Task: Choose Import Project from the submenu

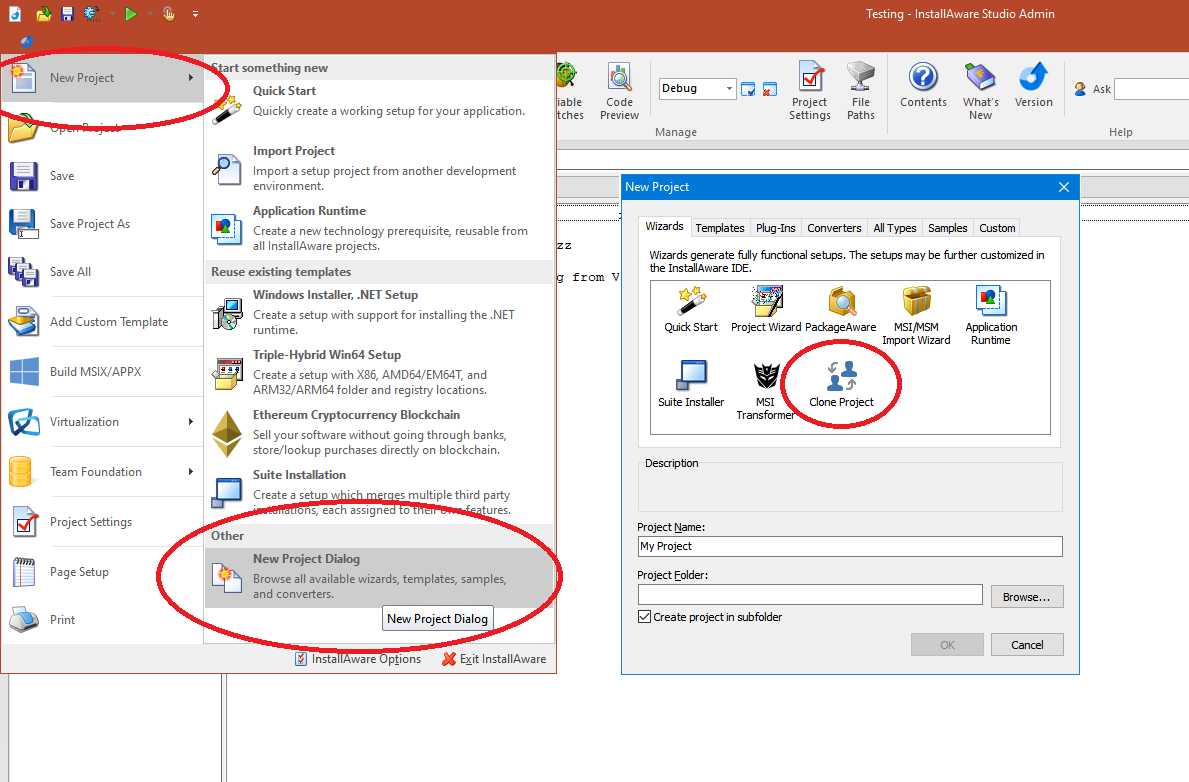Action: pos(379,168)
